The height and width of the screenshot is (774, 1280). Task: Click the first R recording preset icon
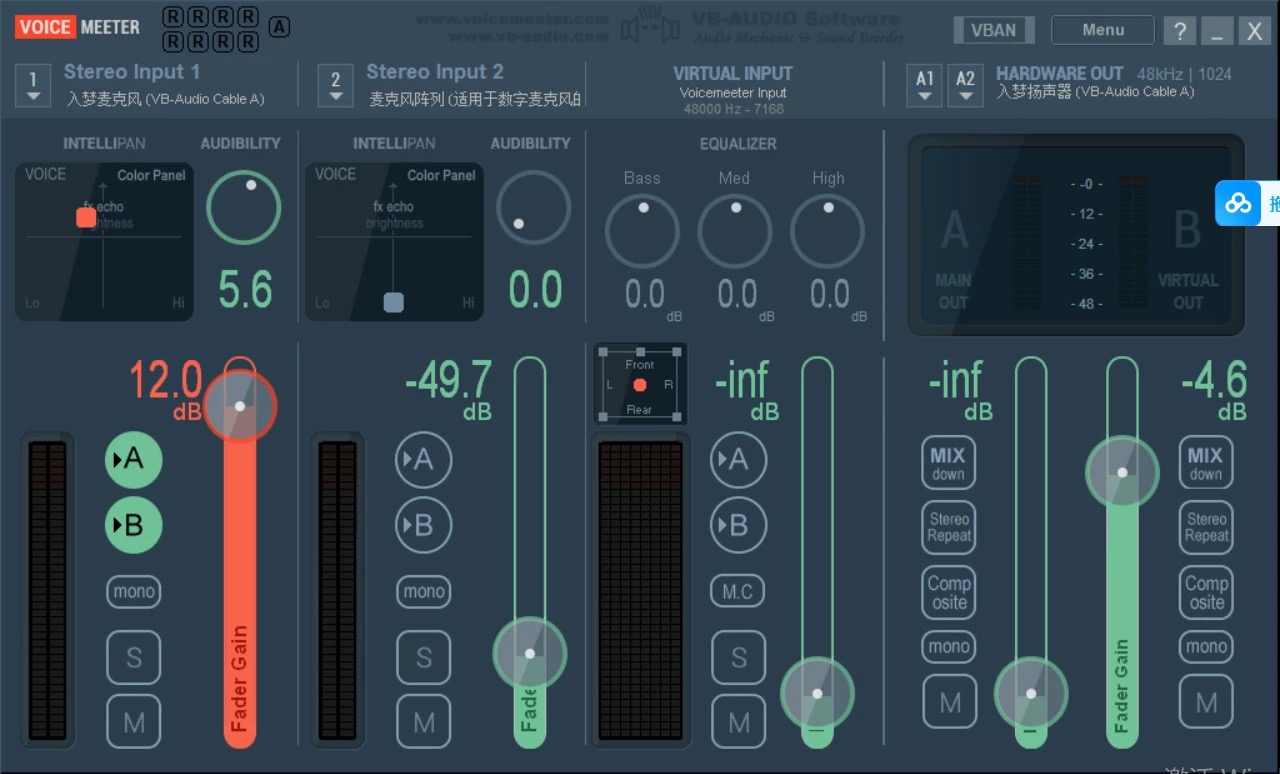point(175,17)
